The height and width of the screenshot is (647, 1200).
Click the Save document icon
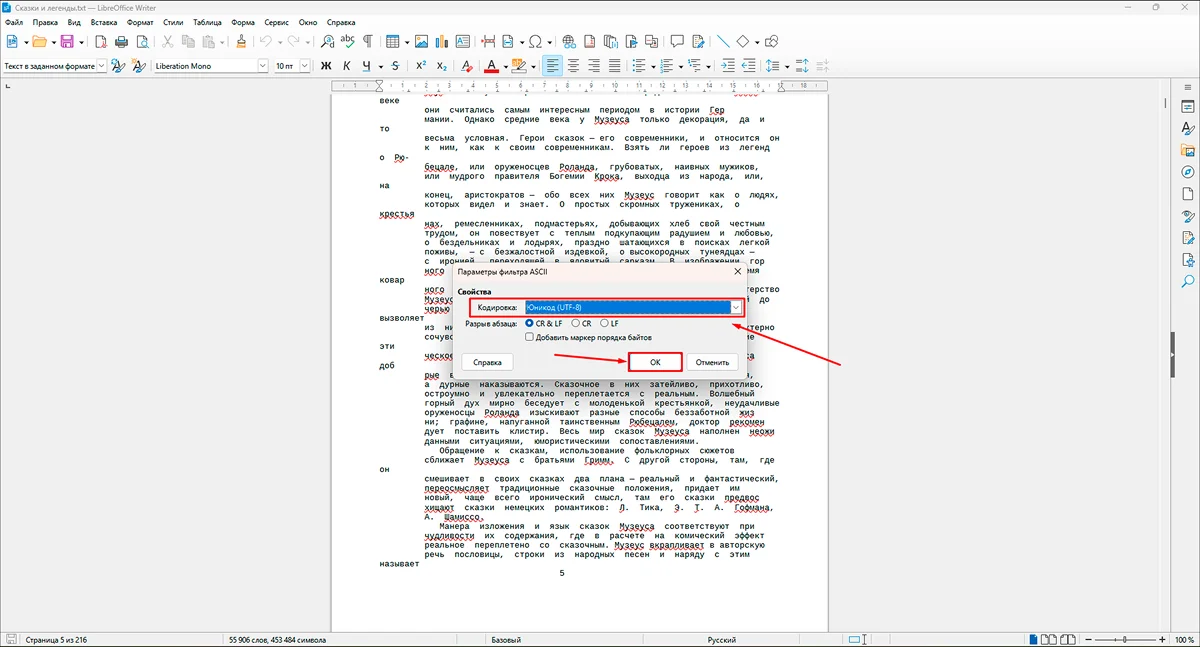pos(66,42)
